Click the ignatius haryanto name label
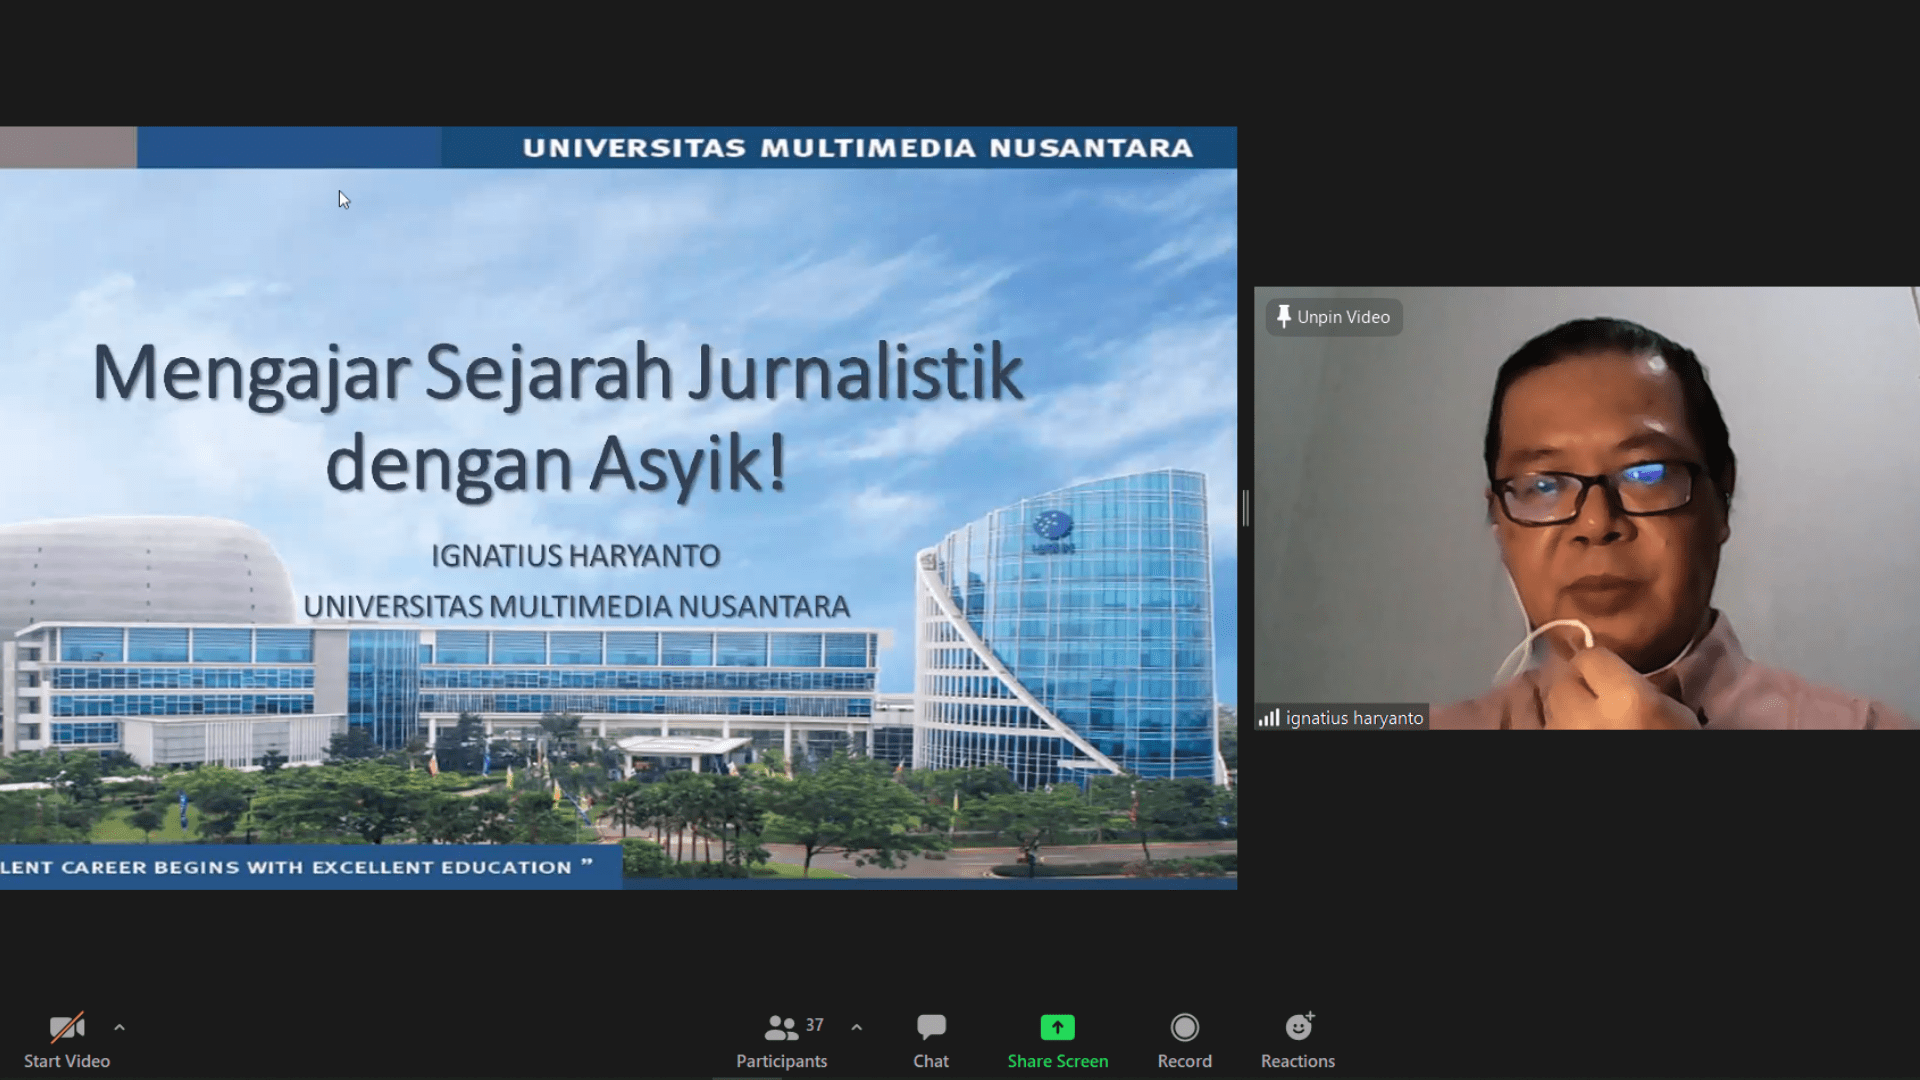The height and width of the screenshot is (1080, 1920). pyautogui.click(x=1353, y=718)
